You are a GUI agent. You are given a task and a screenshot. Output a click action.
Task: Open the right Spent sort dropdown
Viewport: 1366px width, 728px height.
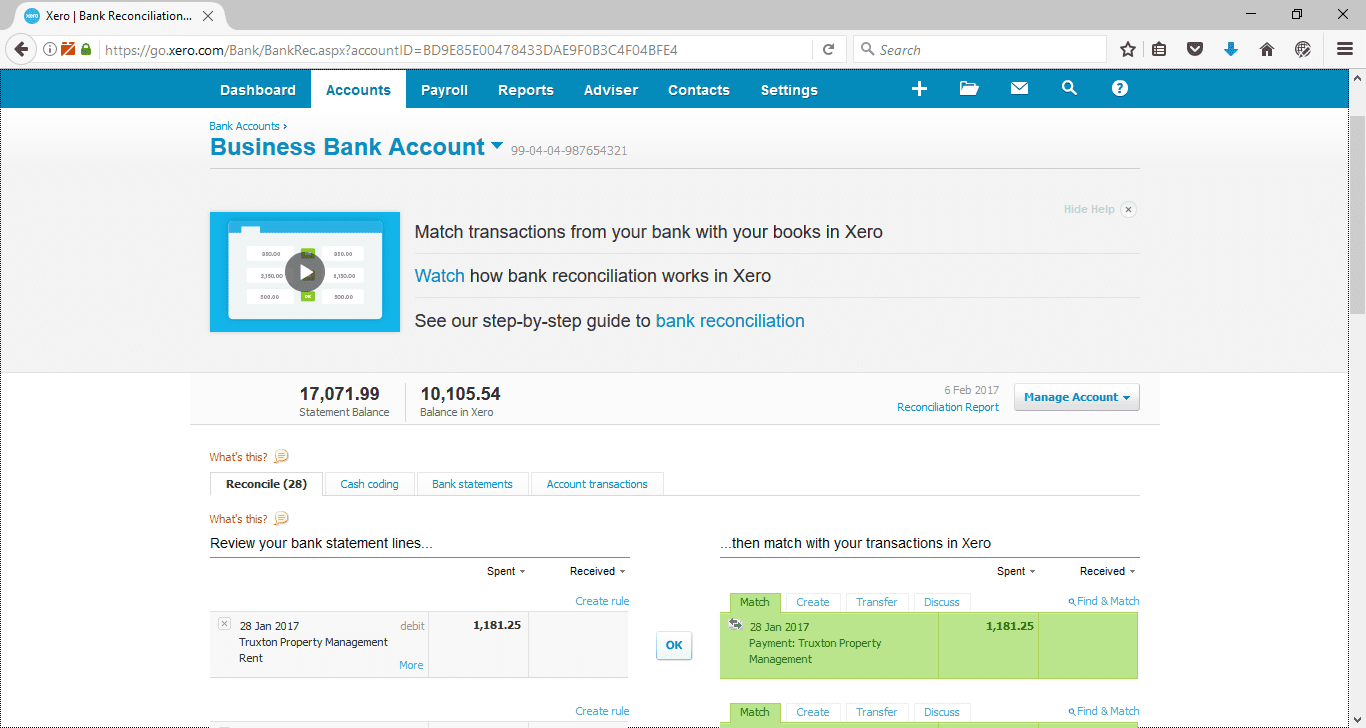[1016, 571]
